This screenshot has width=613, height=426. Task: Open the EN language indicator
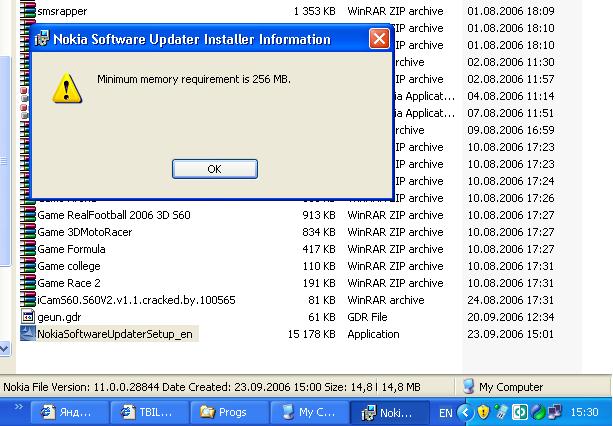coord(445,413)
